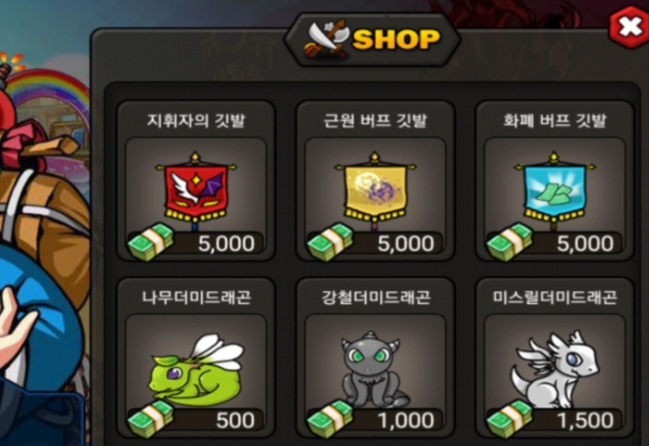Click the 지휘자의 깃발 item title
The width and height of the screenshot is (649, 446).
pos(196,120)
